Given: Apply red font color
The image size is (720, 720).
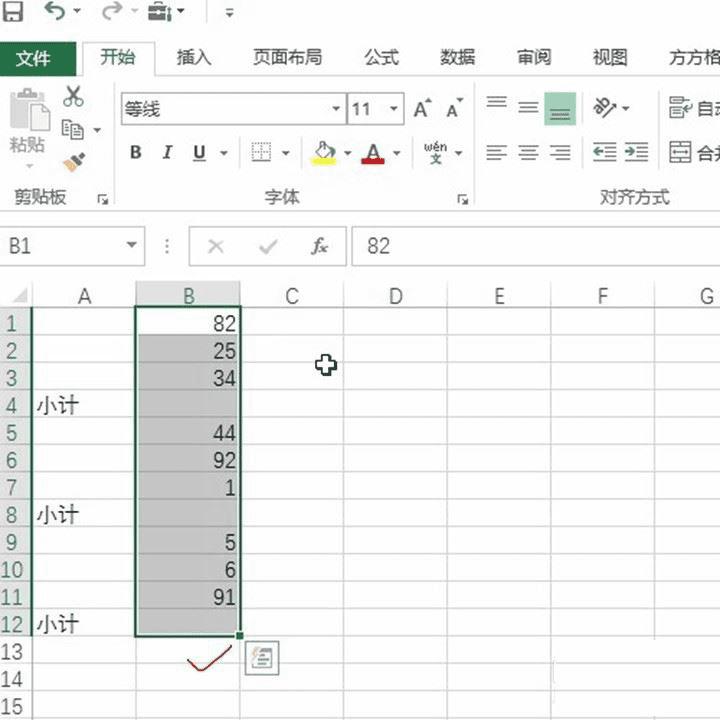Looking at the screenshot, I should click(373, 153).
